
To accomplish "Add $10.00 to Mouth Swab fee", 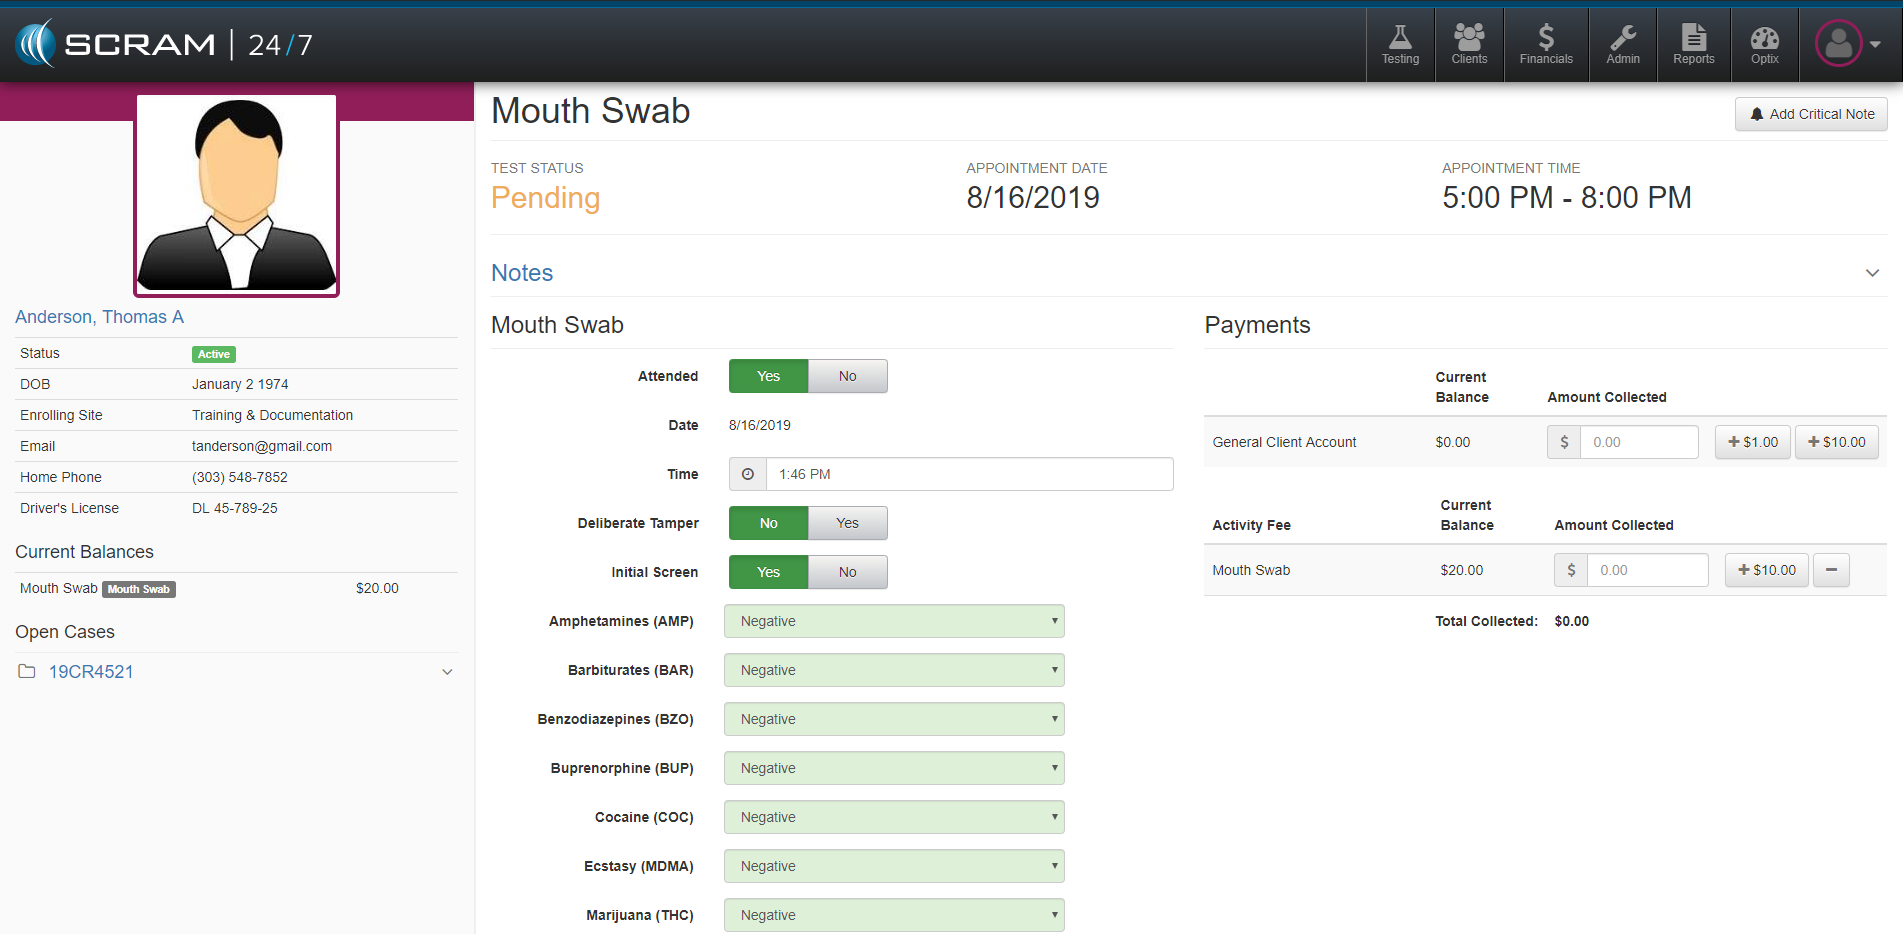I will (1766, 570).
